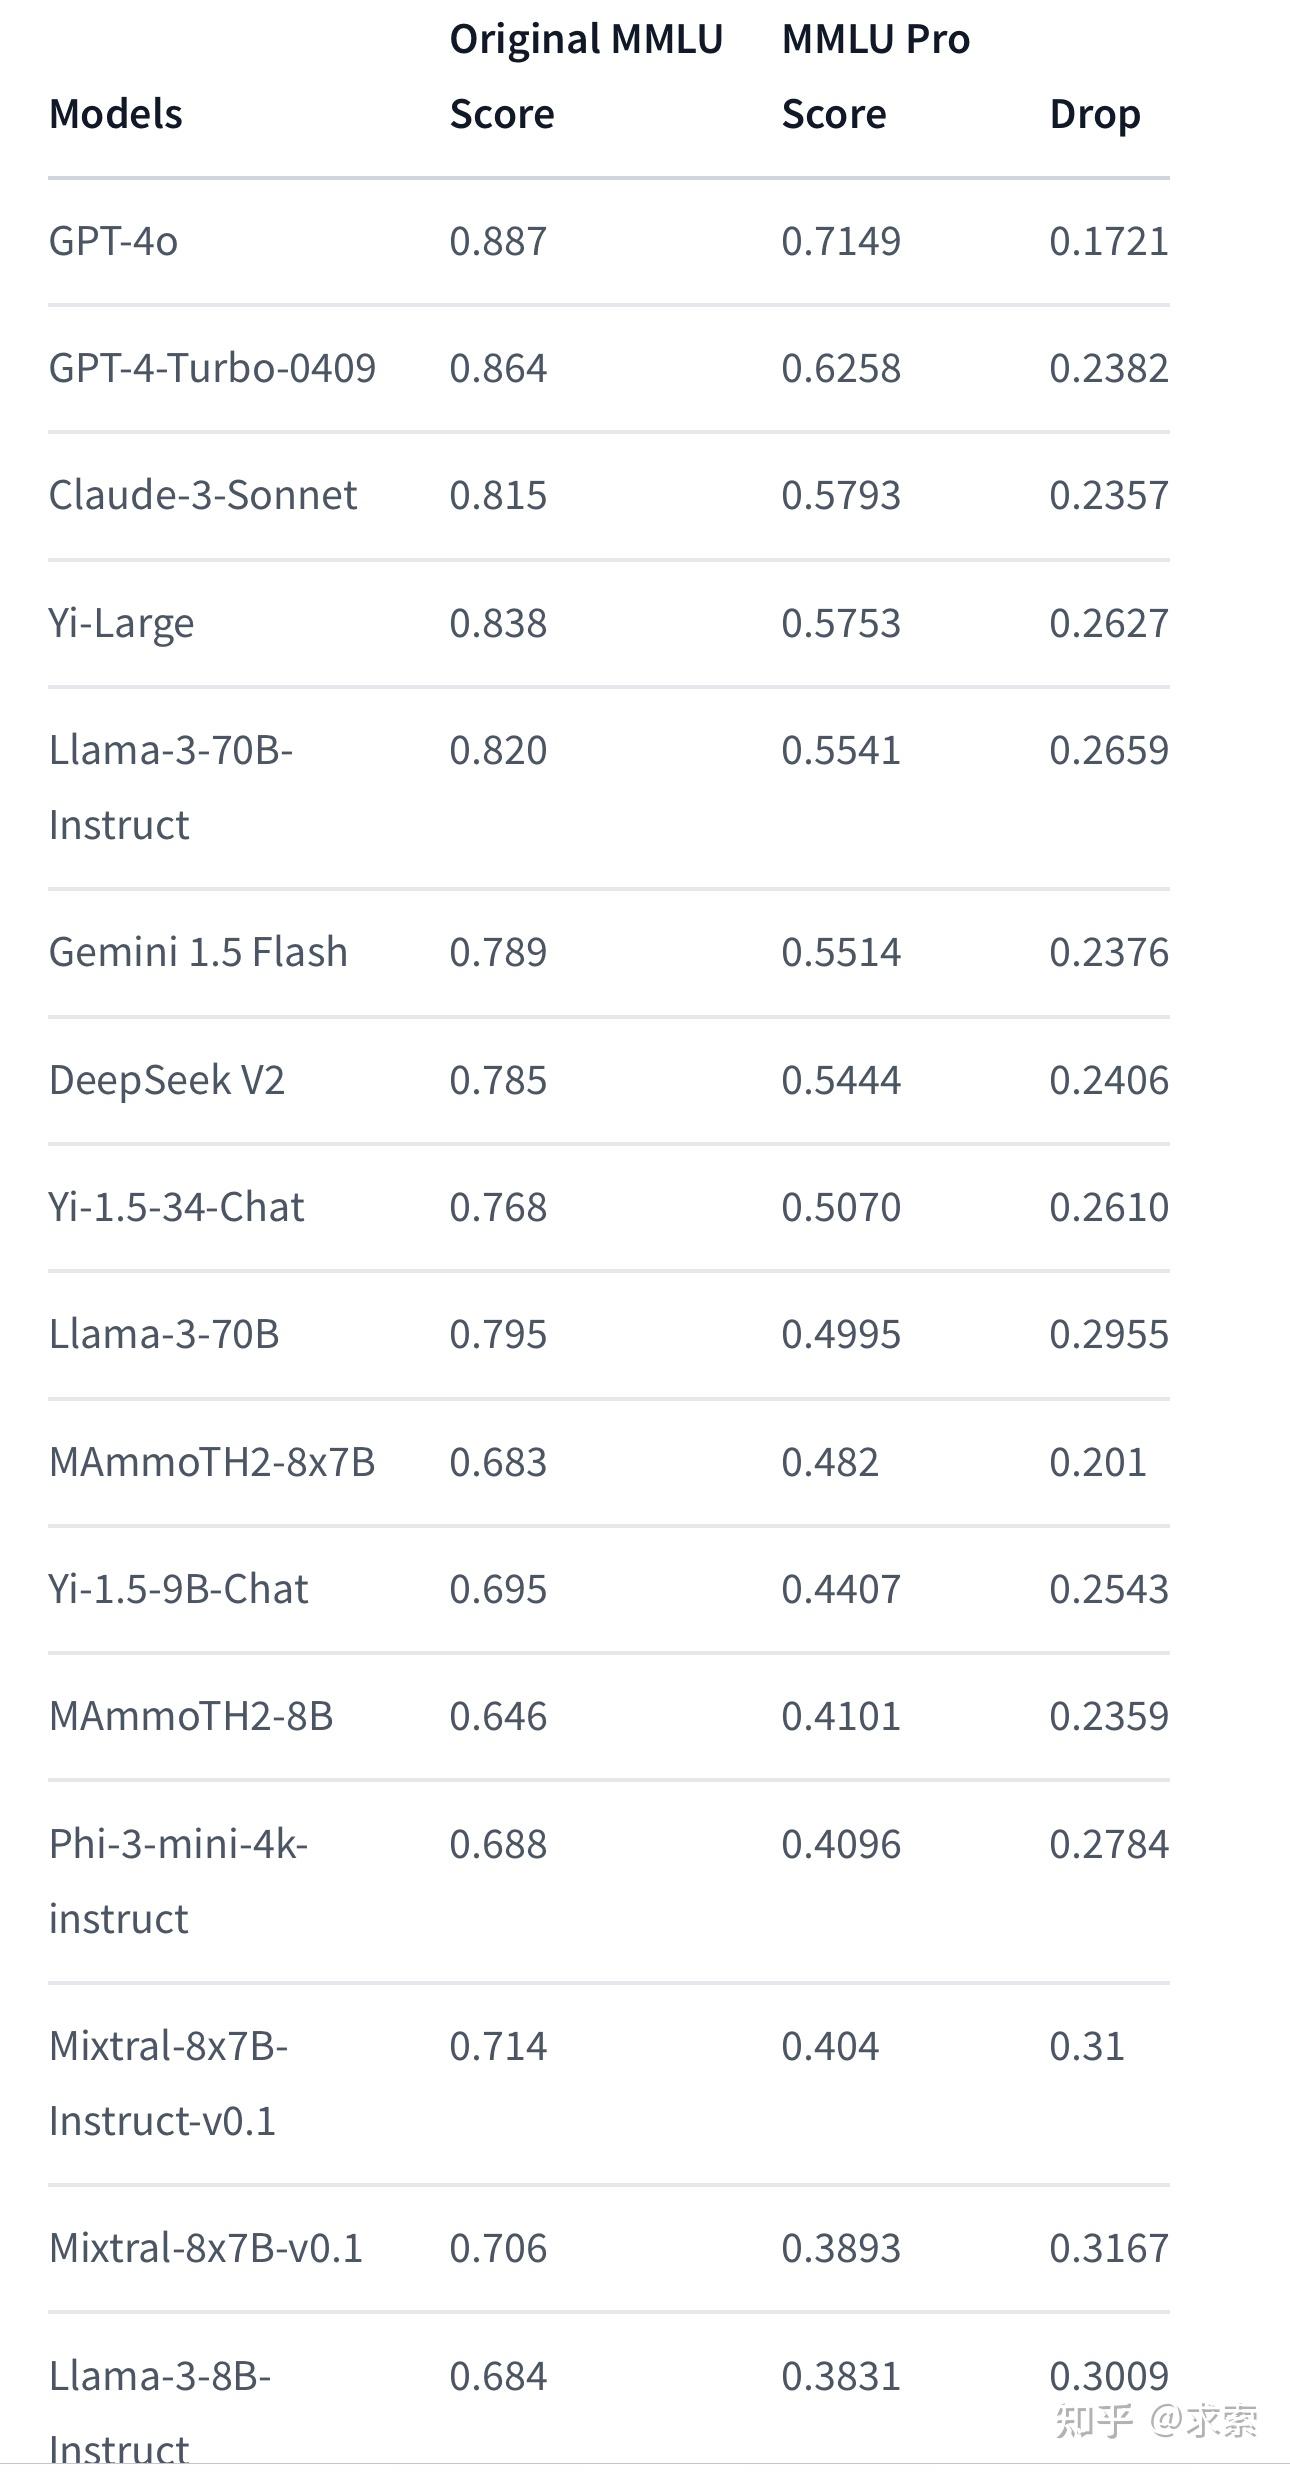Screen dimensions: 1290x2472
Task: Click the 知乎 @求索 watermark
Action: (x=1156, y=2420)
